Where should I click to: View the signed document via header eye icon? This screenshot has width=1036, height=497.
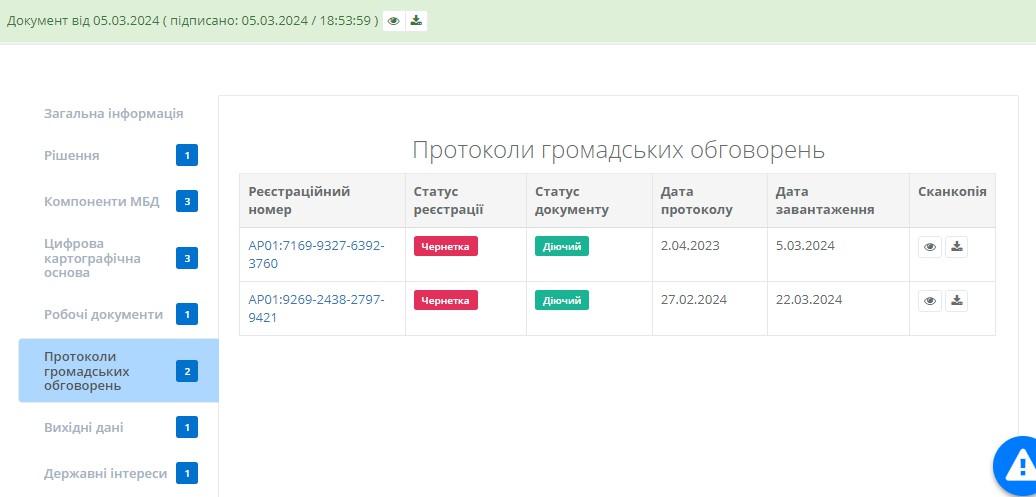[394, 21]
